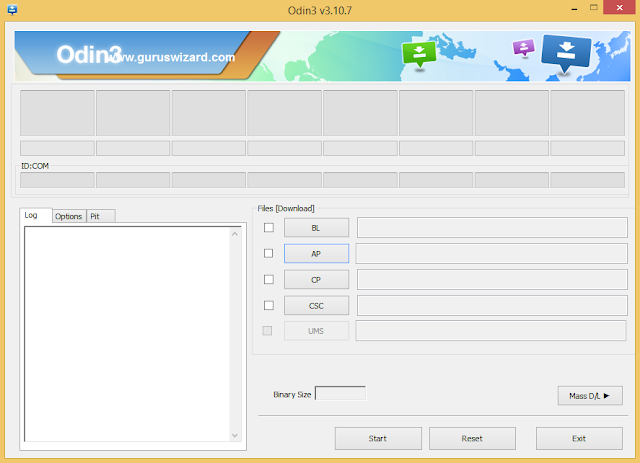
Task: Click the 'ID:COM' label
Action: [x=35, y=166]
